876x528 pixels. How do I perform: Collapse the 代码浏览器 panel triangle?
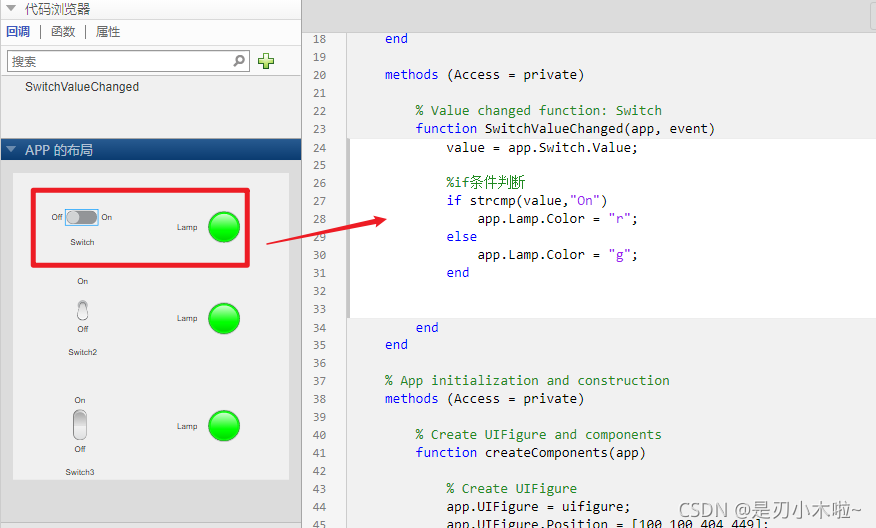coord(11,8)
